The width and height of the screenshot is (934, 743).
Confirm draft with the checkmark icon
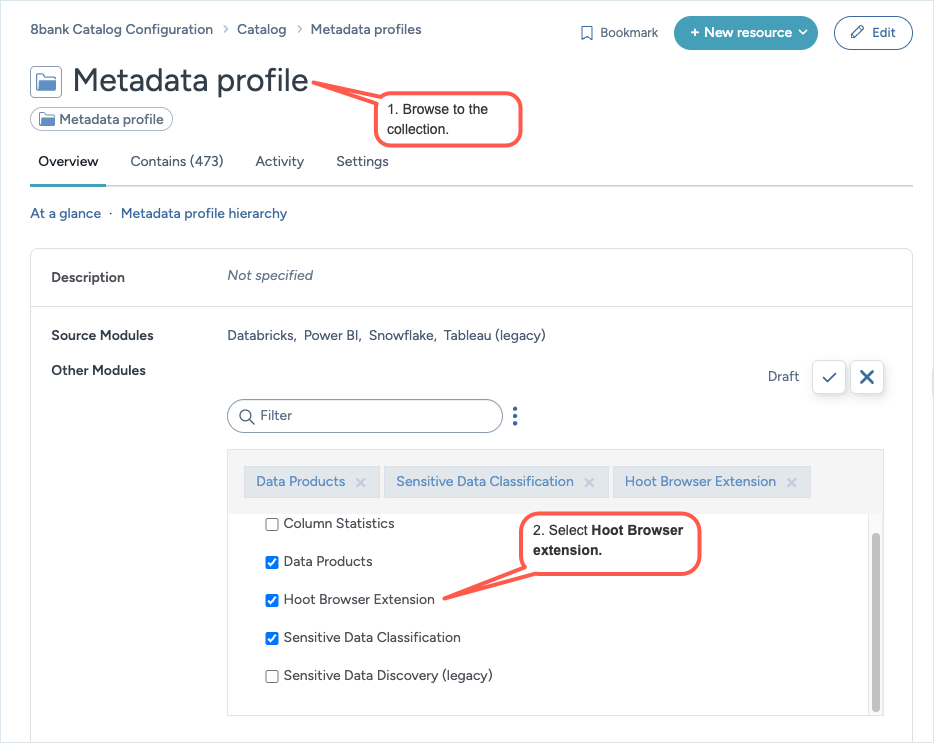point(829,377)
